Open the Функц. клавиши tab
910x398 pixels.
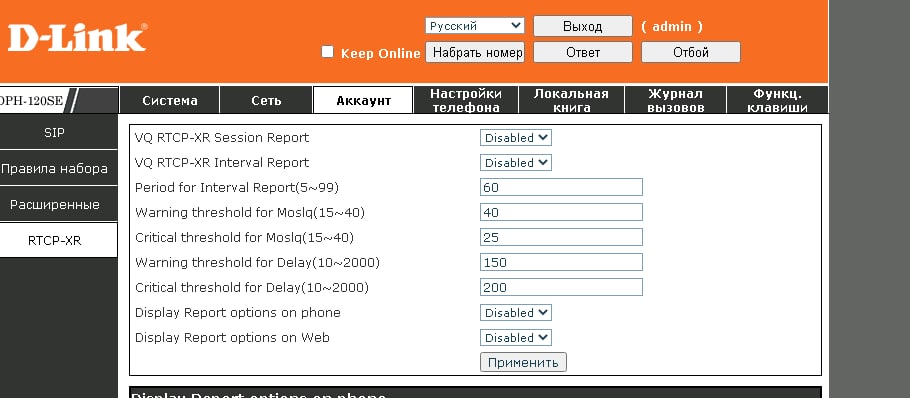777,100
